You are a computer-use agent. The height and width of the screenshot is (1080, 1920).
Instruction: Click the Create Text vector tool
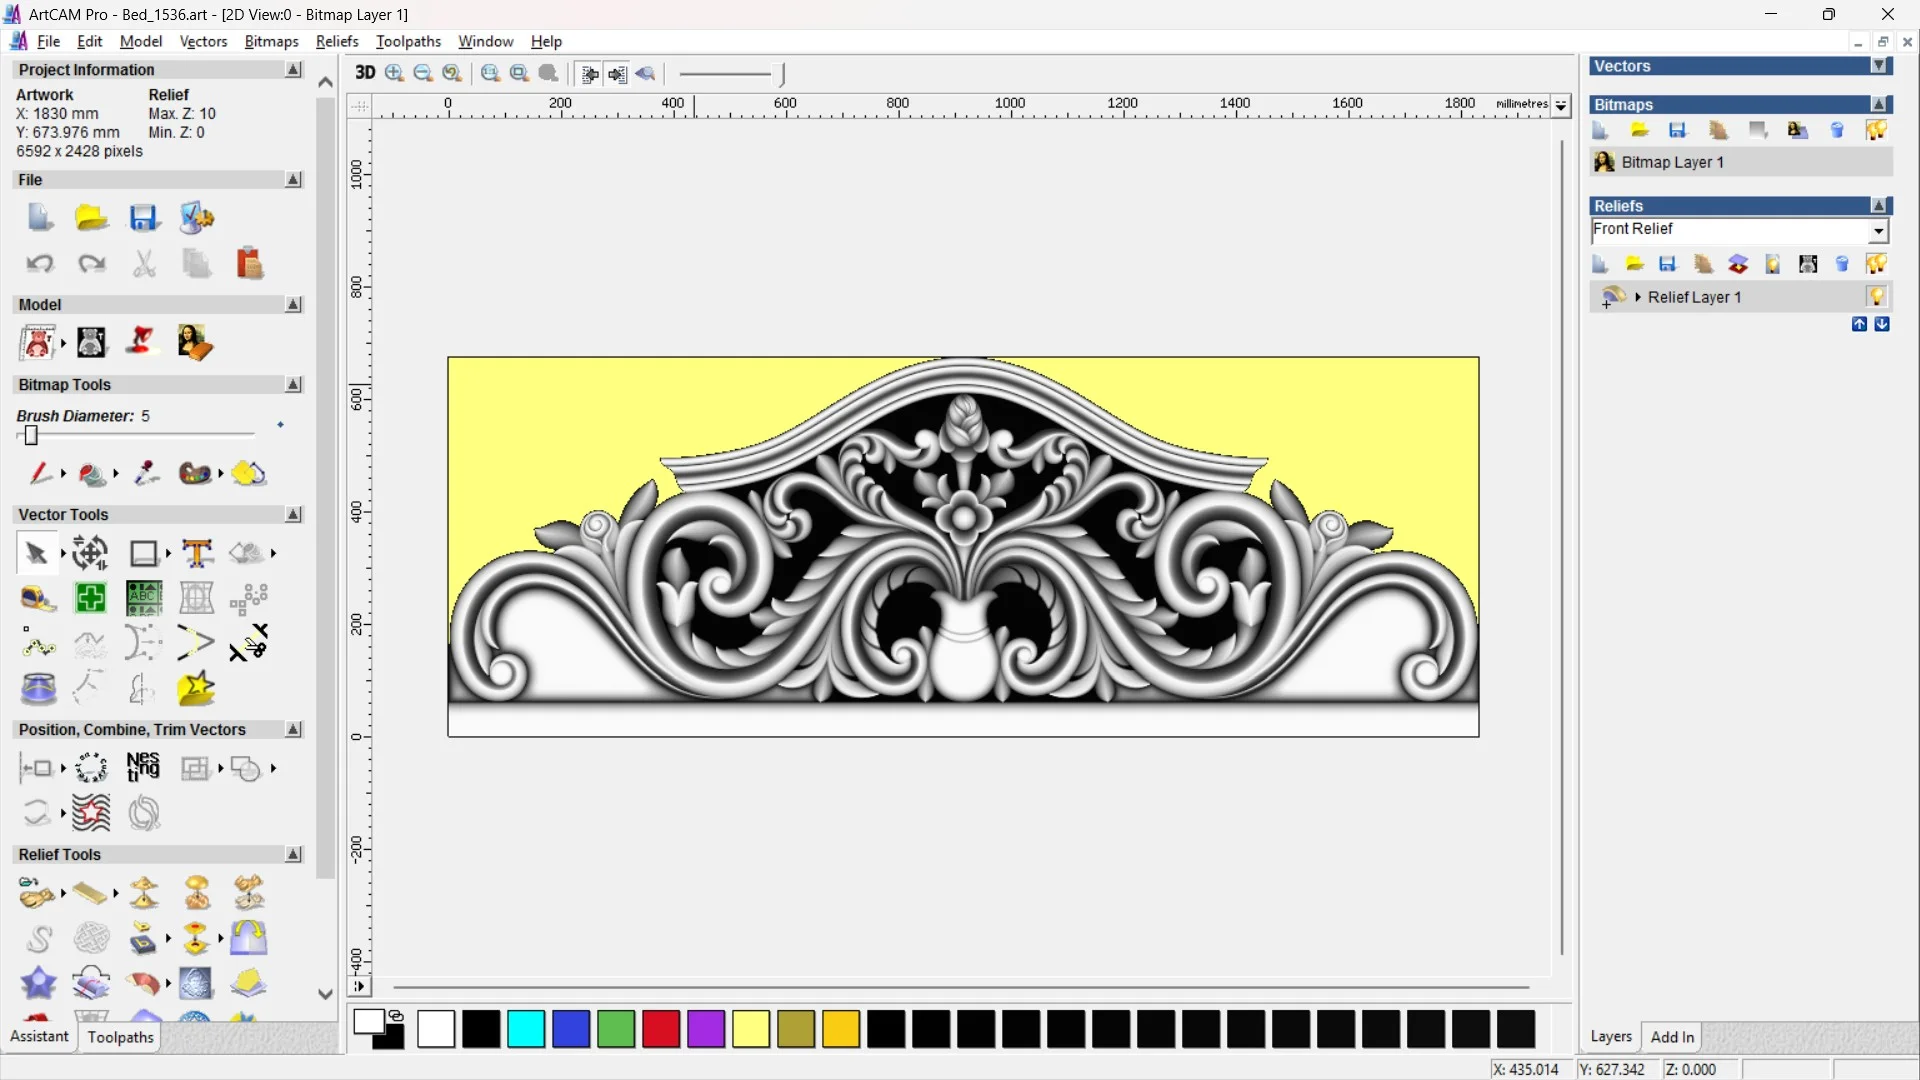tap(197, 553)
